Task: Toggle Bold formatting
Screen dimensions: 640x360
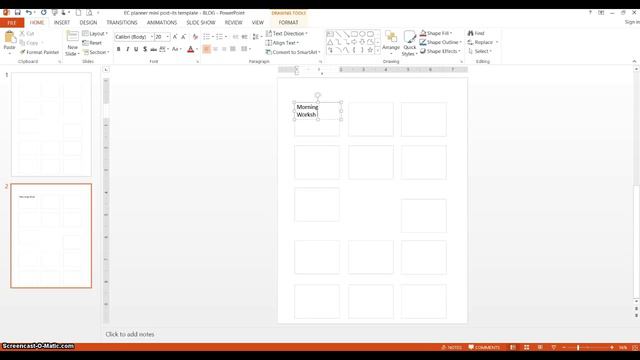Action: click(119, 49)
